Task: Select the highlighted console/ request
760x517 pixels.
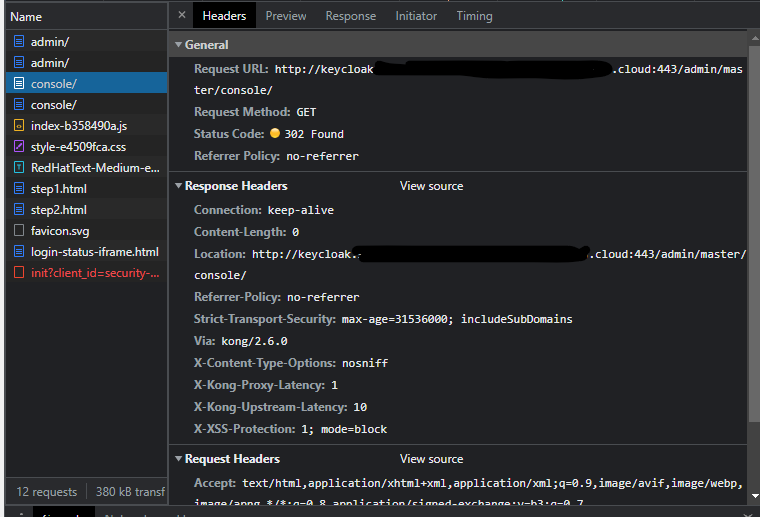Action: pyautogui.click(x=87, y=83)
